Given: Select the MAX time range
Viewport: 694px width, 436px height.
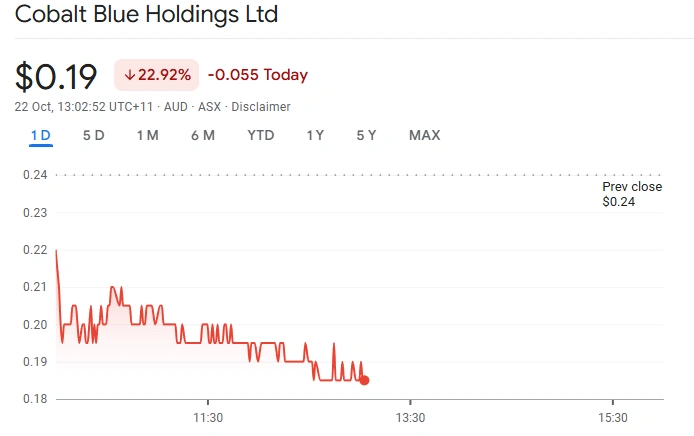Looking at the screenshot, I should (424, 135).
